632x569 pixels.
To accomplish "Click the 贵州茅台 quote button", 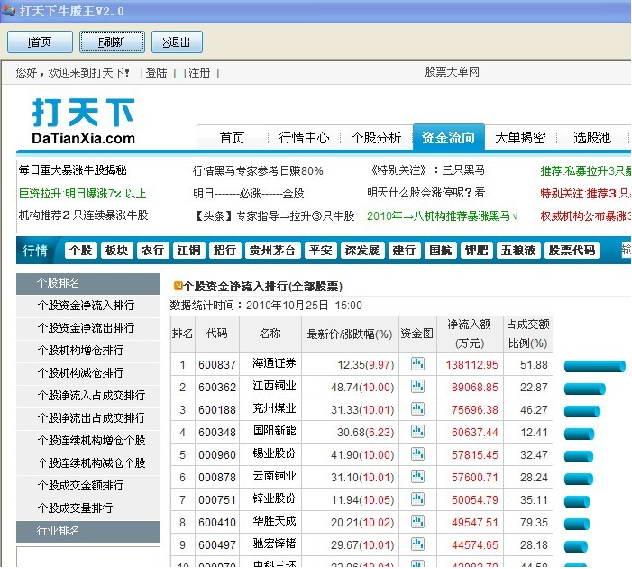I will (x=272, y=250).
